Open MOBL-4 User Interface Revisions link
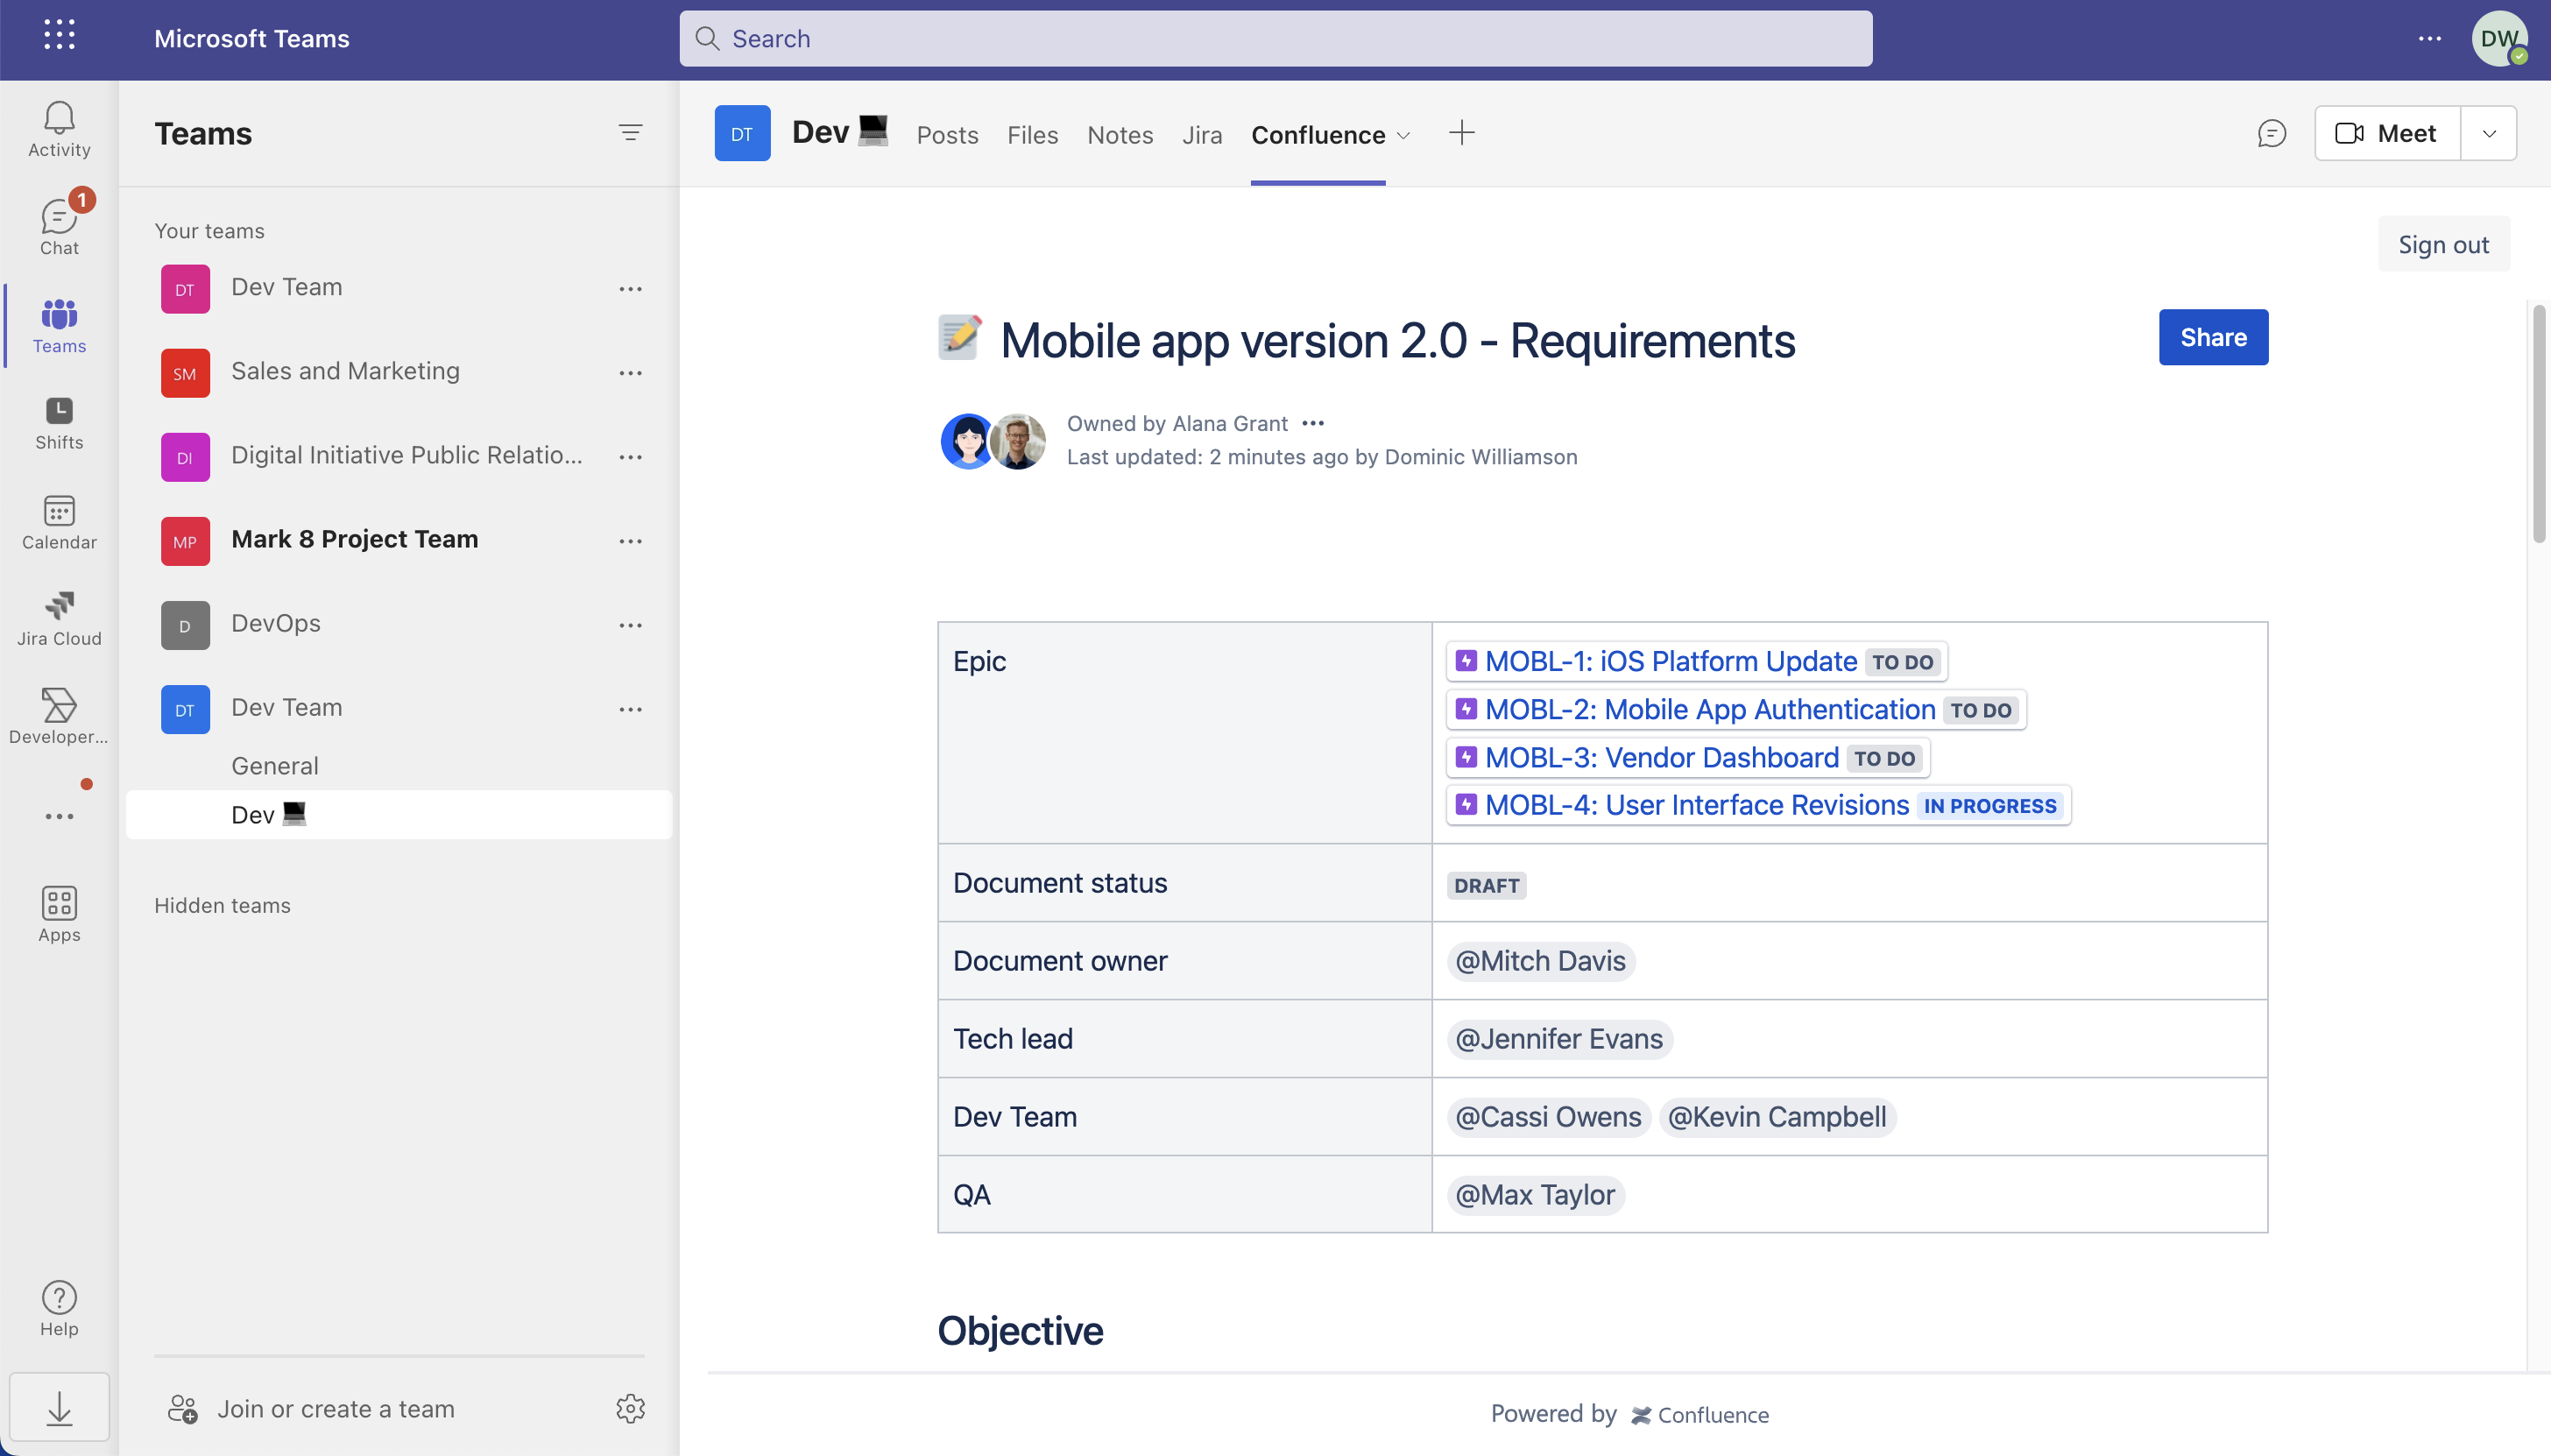Viewport: 2551px width, 1456px height. click(1696, 805)
